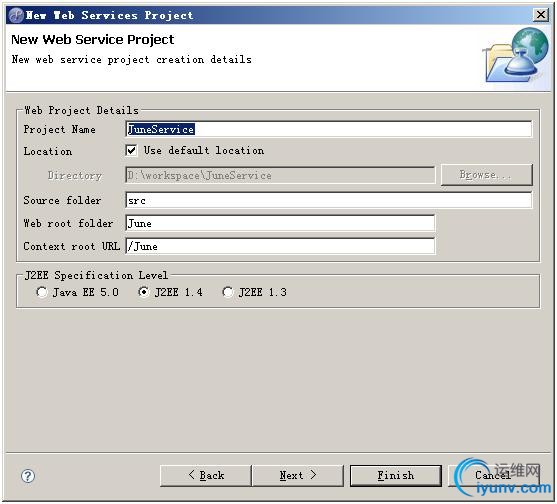Click the 'Web Project Details' group label
The height and width of the screenshot is (504, 557).
[81, 110]
